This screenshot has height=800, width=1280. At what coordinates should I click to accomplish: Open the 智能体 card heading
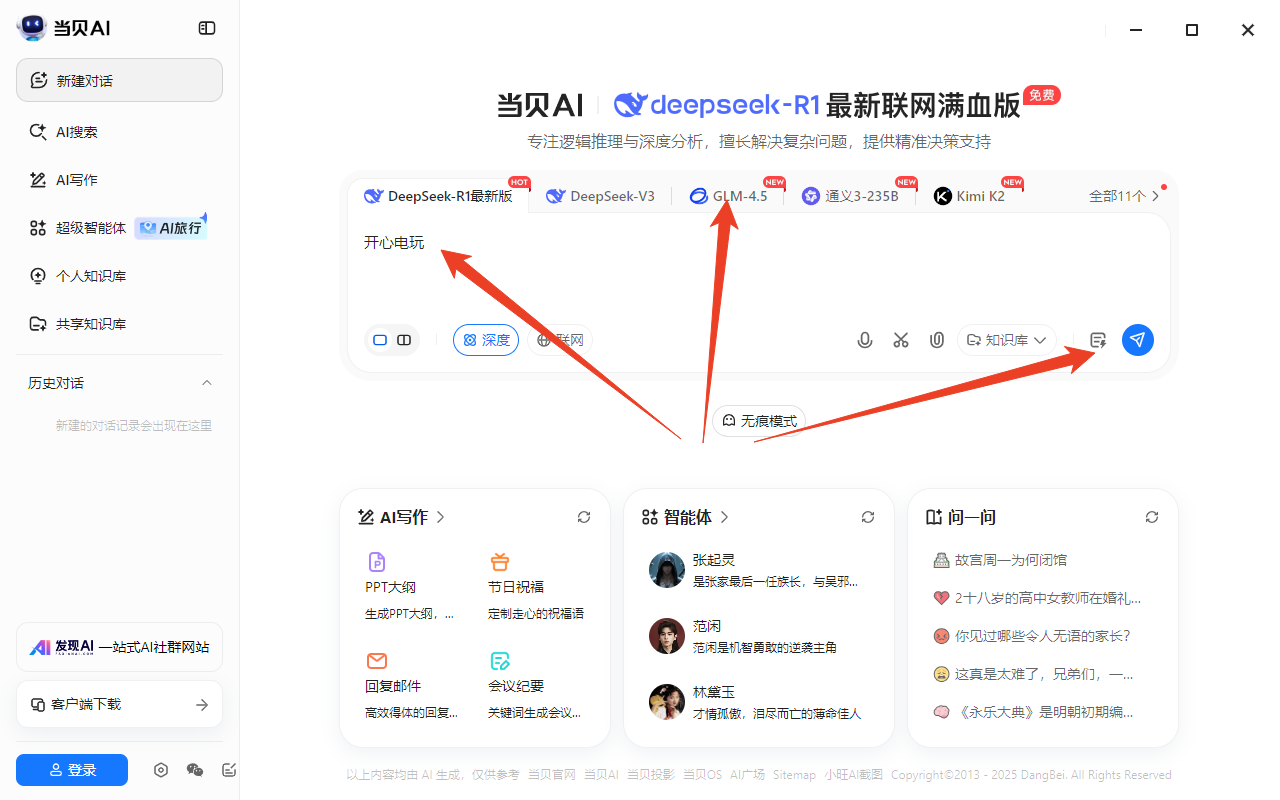point(686,517)
